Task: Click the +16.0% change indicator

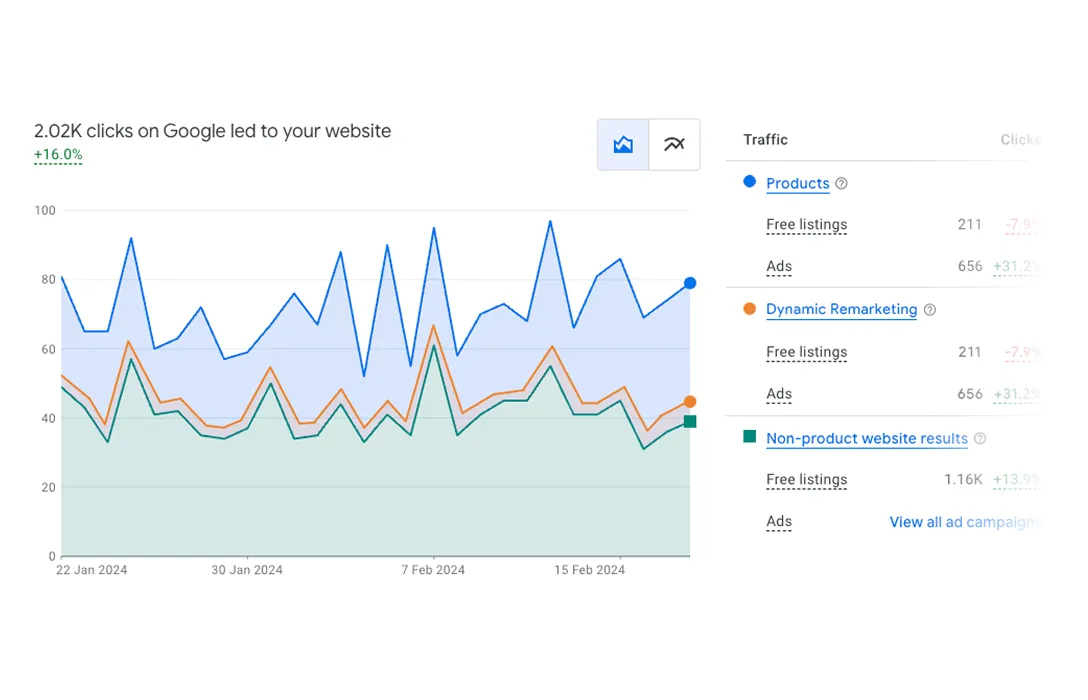Action: coord(58,155)
